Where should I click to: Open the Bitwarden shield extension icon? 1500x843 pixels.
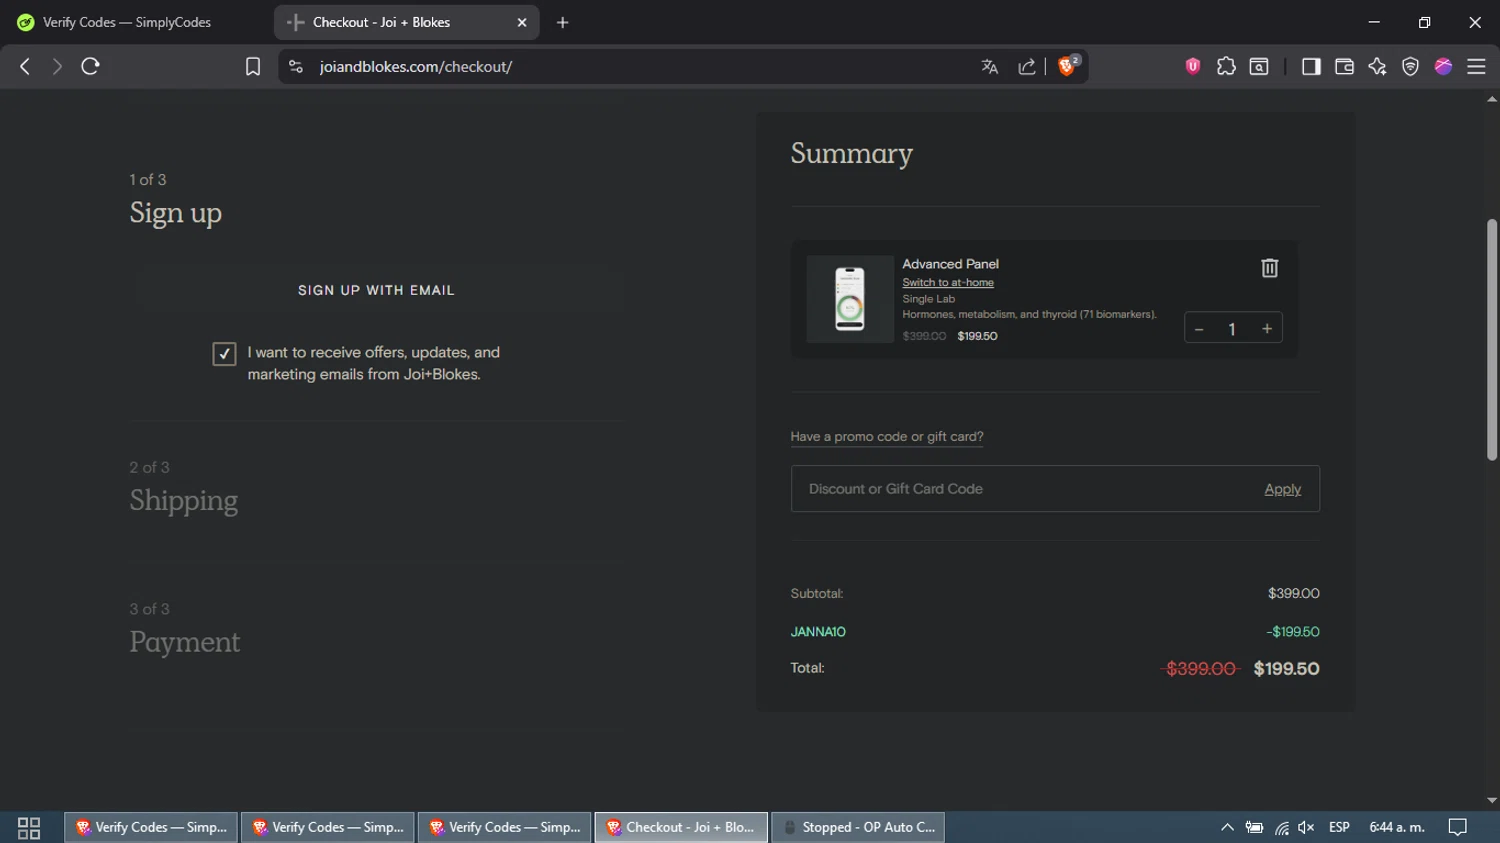point(1193,66)
